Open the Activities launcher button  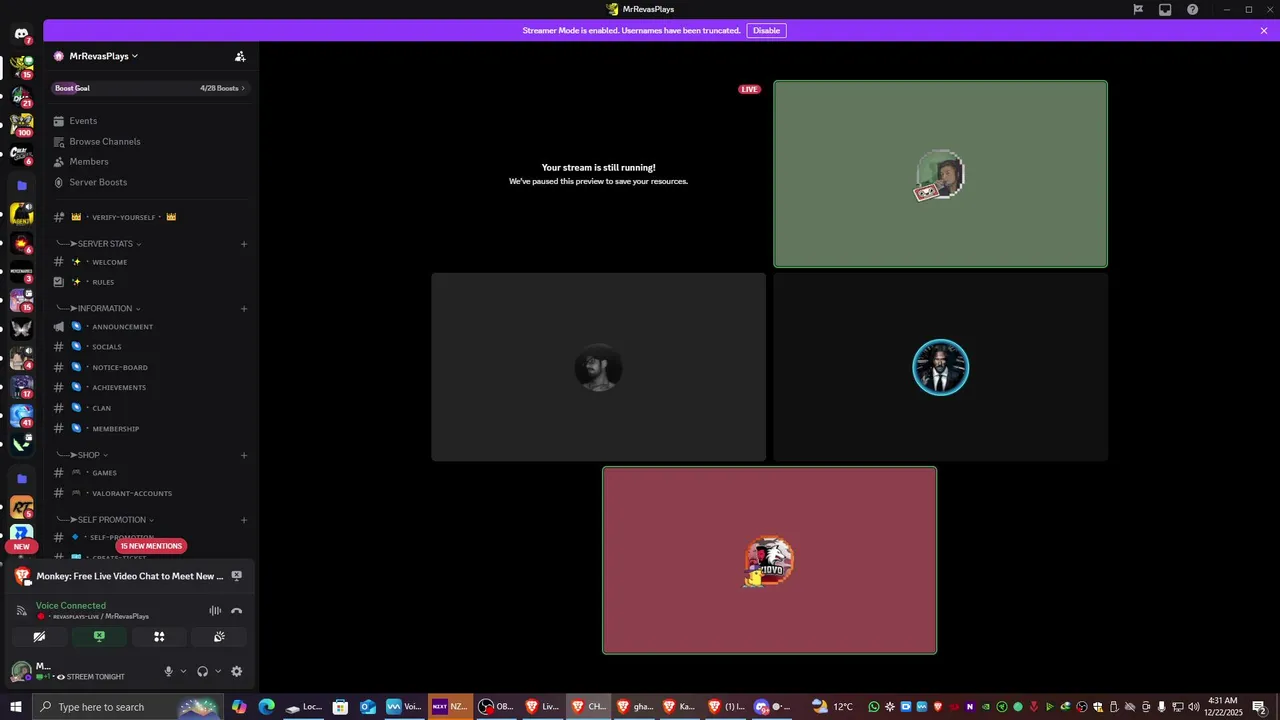pos(159,636)
